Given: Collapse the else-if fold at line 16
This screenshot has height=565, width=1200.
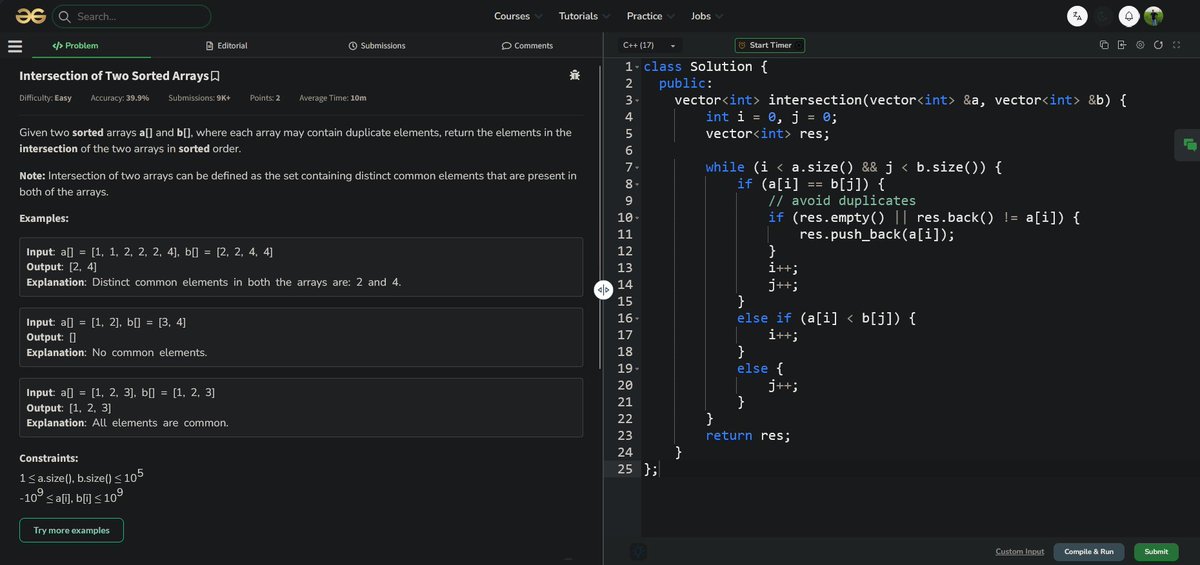Looking at the screenshot, I should pyautogui.click(x=637, y=318).
